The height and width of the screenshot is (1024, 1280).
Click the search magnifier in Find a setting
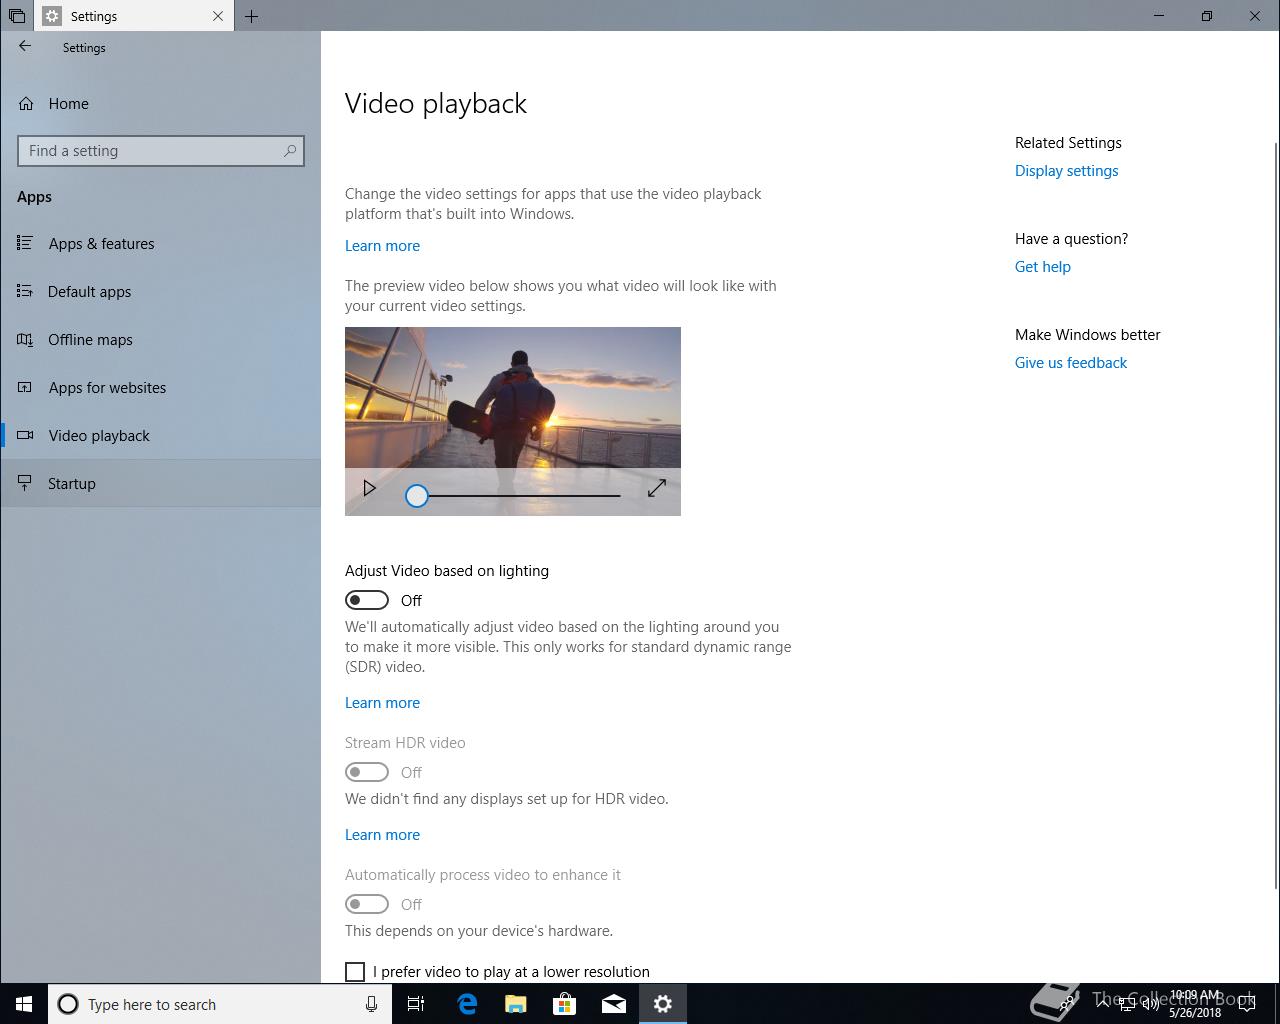click(x=290, y=151)
